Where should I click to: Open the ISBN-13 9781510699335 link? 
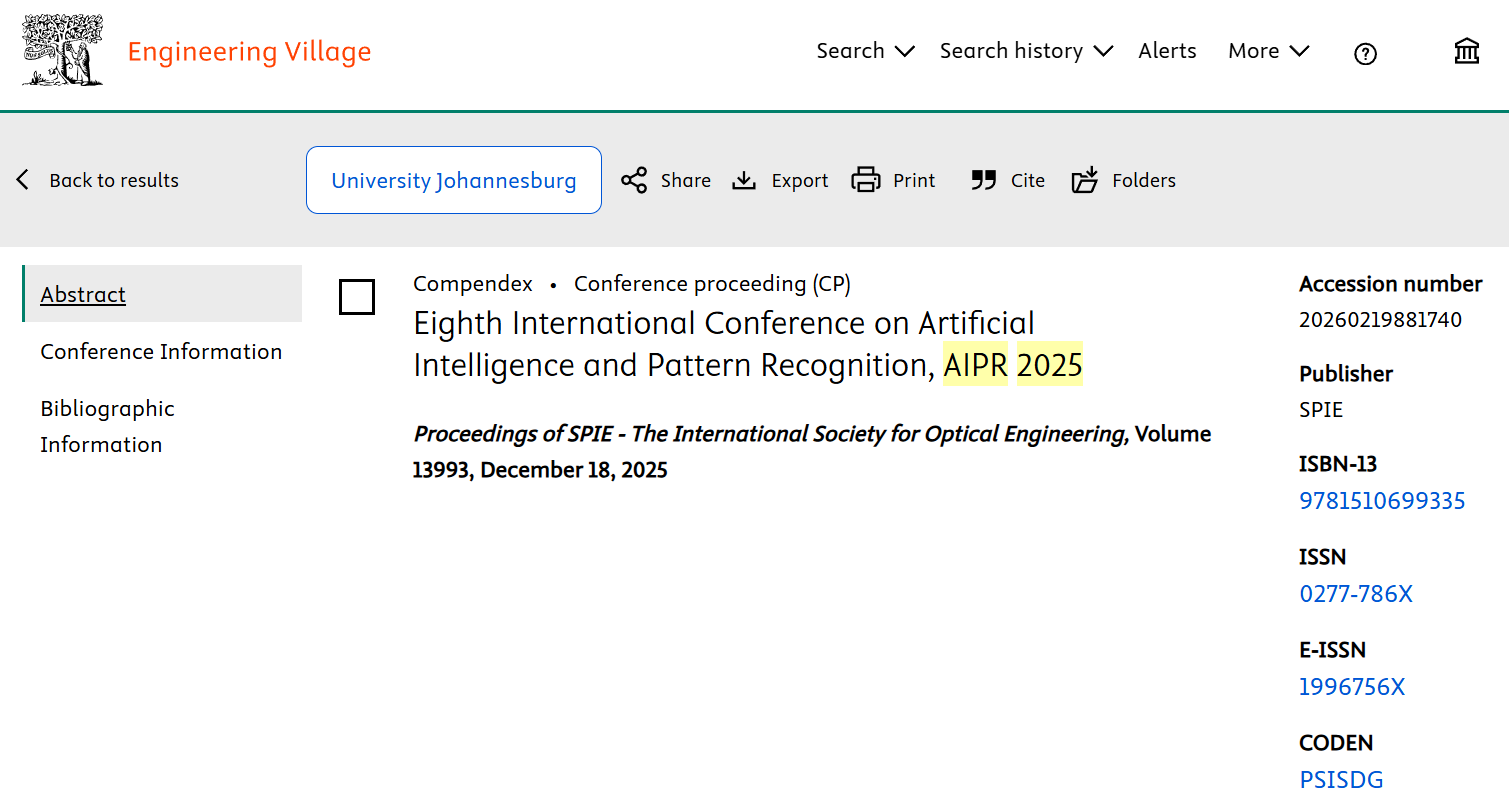1382,501
